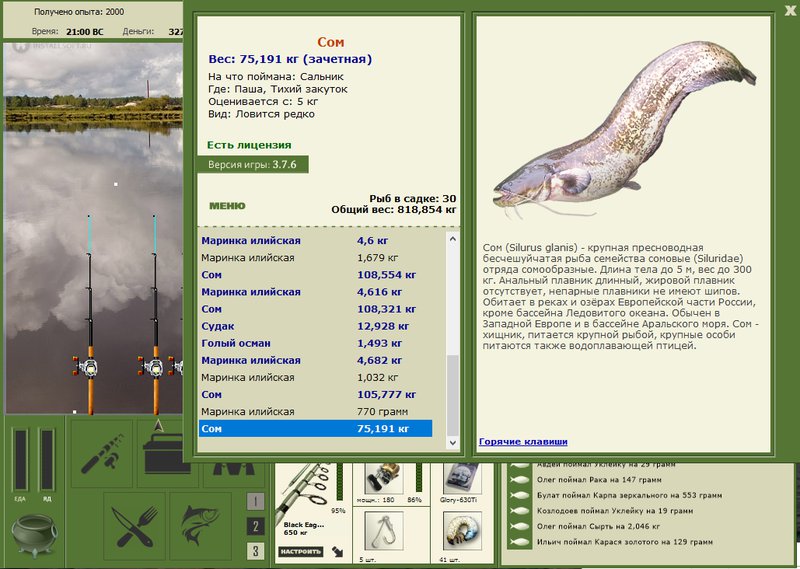Image resolution: width=800 pixels, height=569 pixels.
Task: Click the hook item showing 5 шт.
Action: click(x=384, y=532)
